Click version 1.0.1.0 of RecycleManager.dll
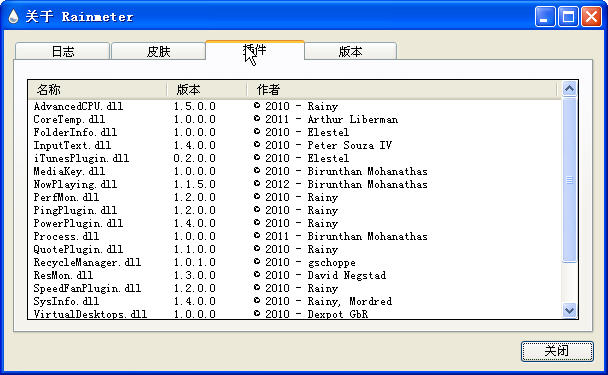 click(195, 263)
